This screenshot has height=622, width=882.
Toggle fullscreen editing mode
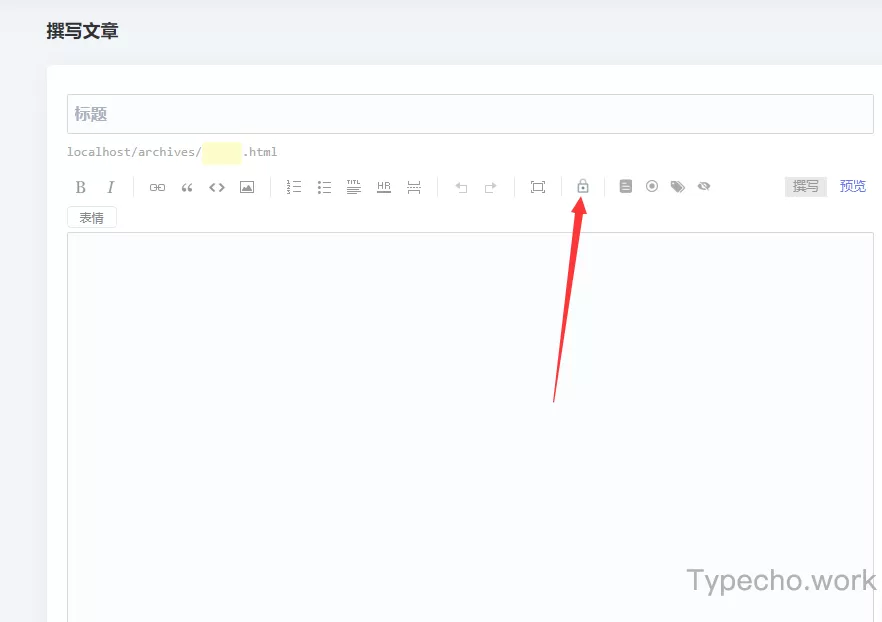(538, 187)
